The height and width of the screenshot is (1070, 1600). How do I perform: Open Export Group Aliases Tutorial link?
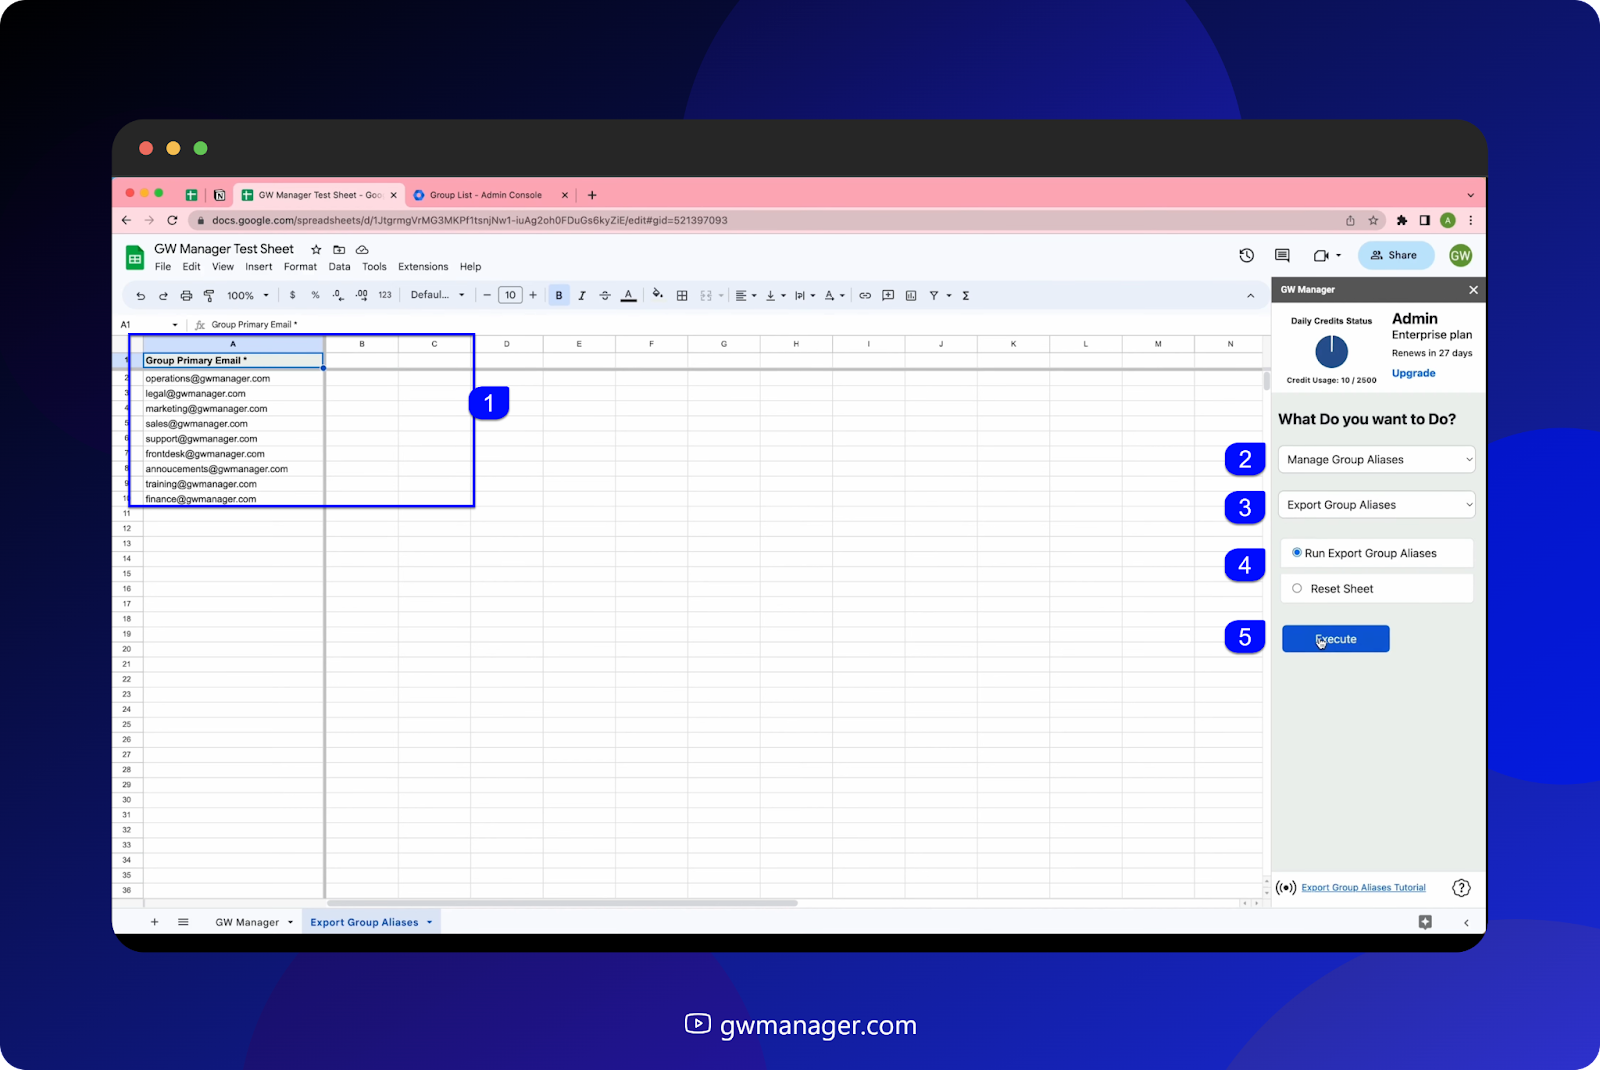click(1363, 888)
